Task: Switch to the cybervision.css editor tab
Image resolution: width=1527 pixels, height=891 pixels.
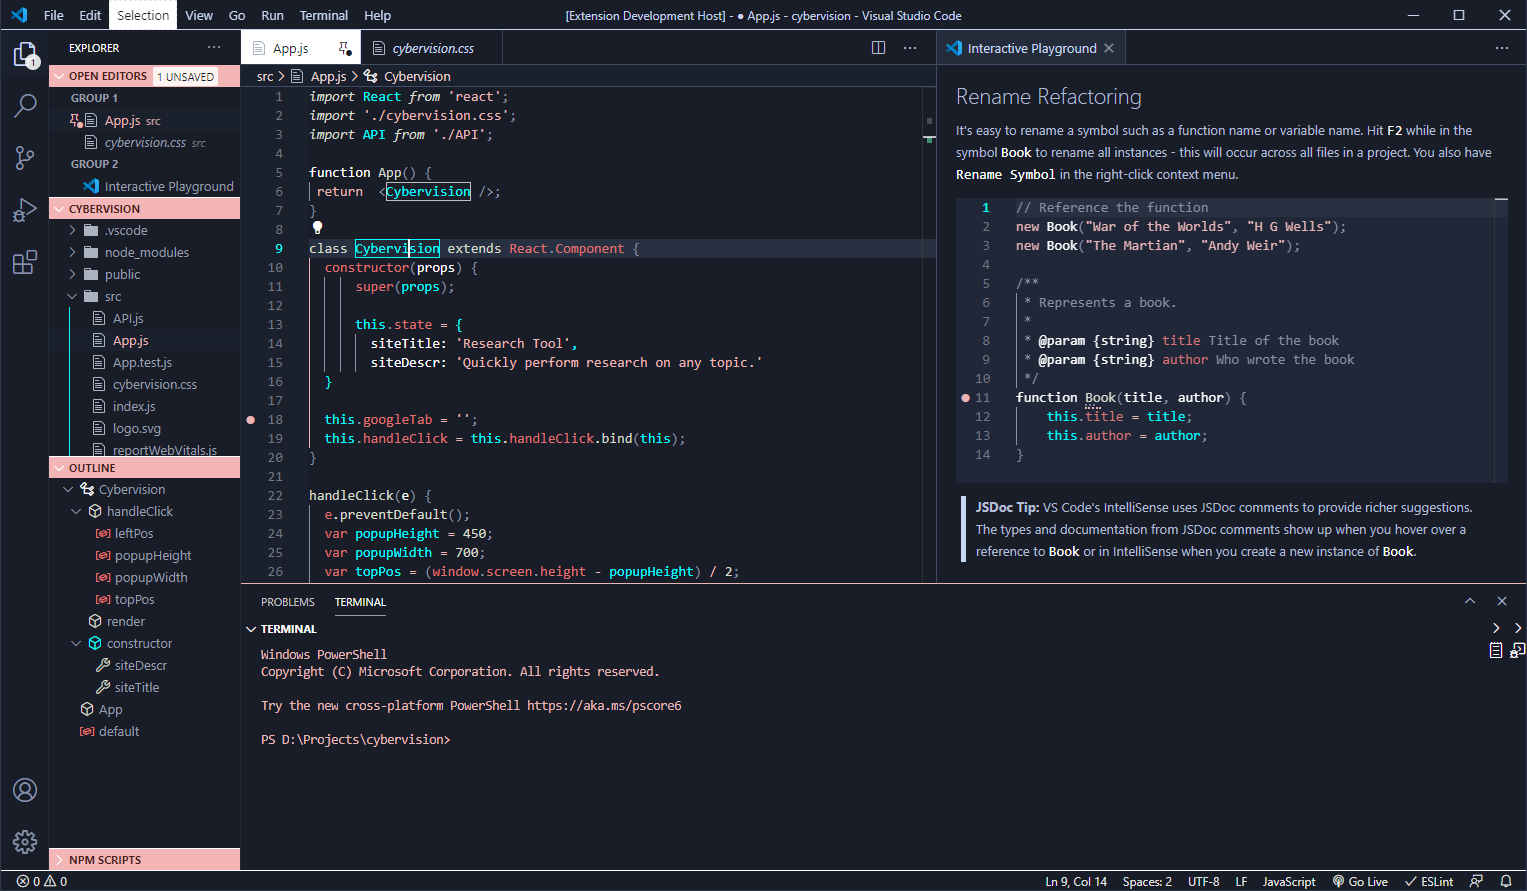Action: click(431, 48)
